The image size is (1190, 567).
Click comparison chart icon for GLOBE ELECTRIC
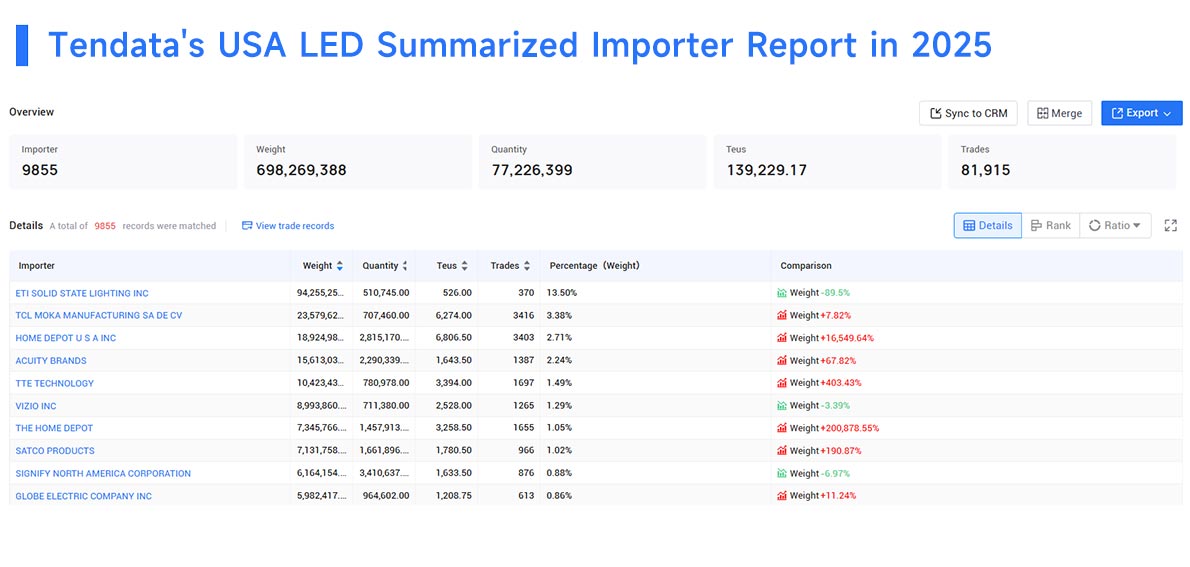[782, 496]
